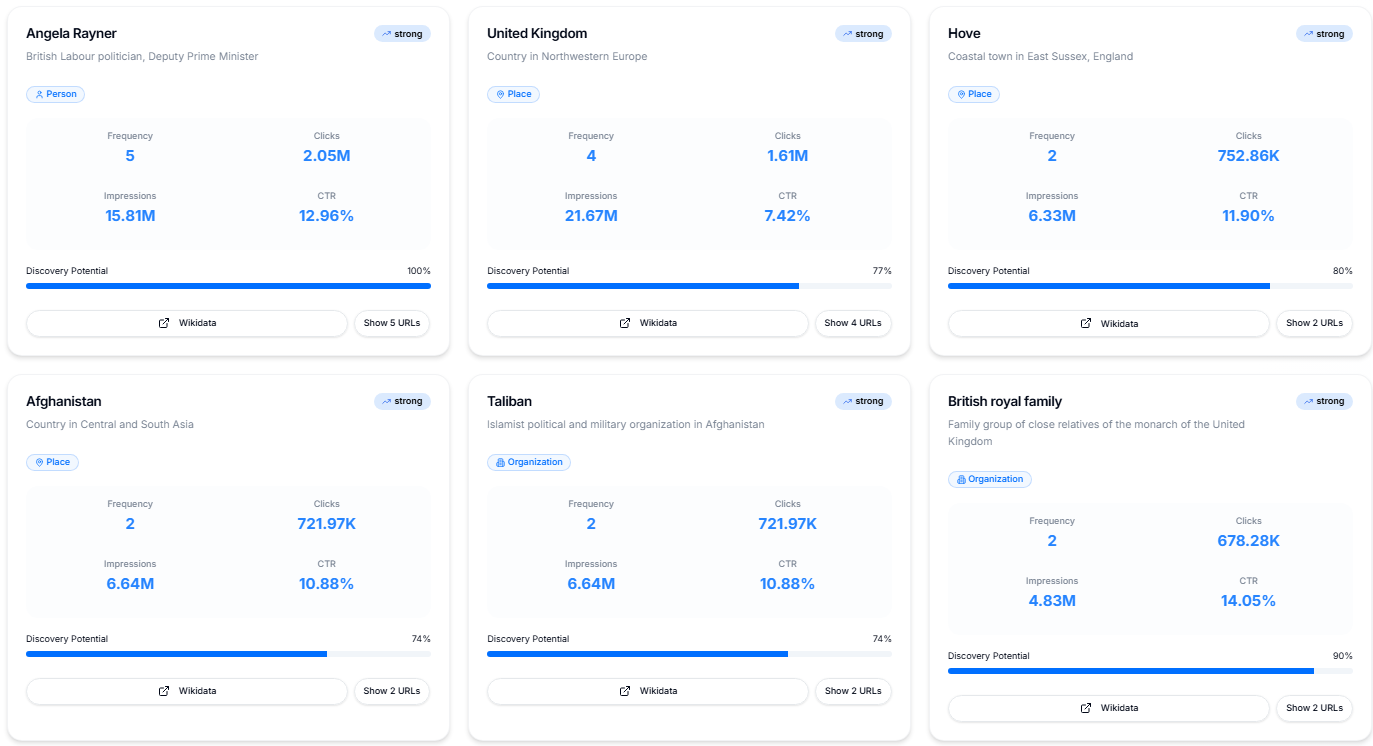
Task: Click the Place badge icon on the United Kingdom card
Action: 499,94
